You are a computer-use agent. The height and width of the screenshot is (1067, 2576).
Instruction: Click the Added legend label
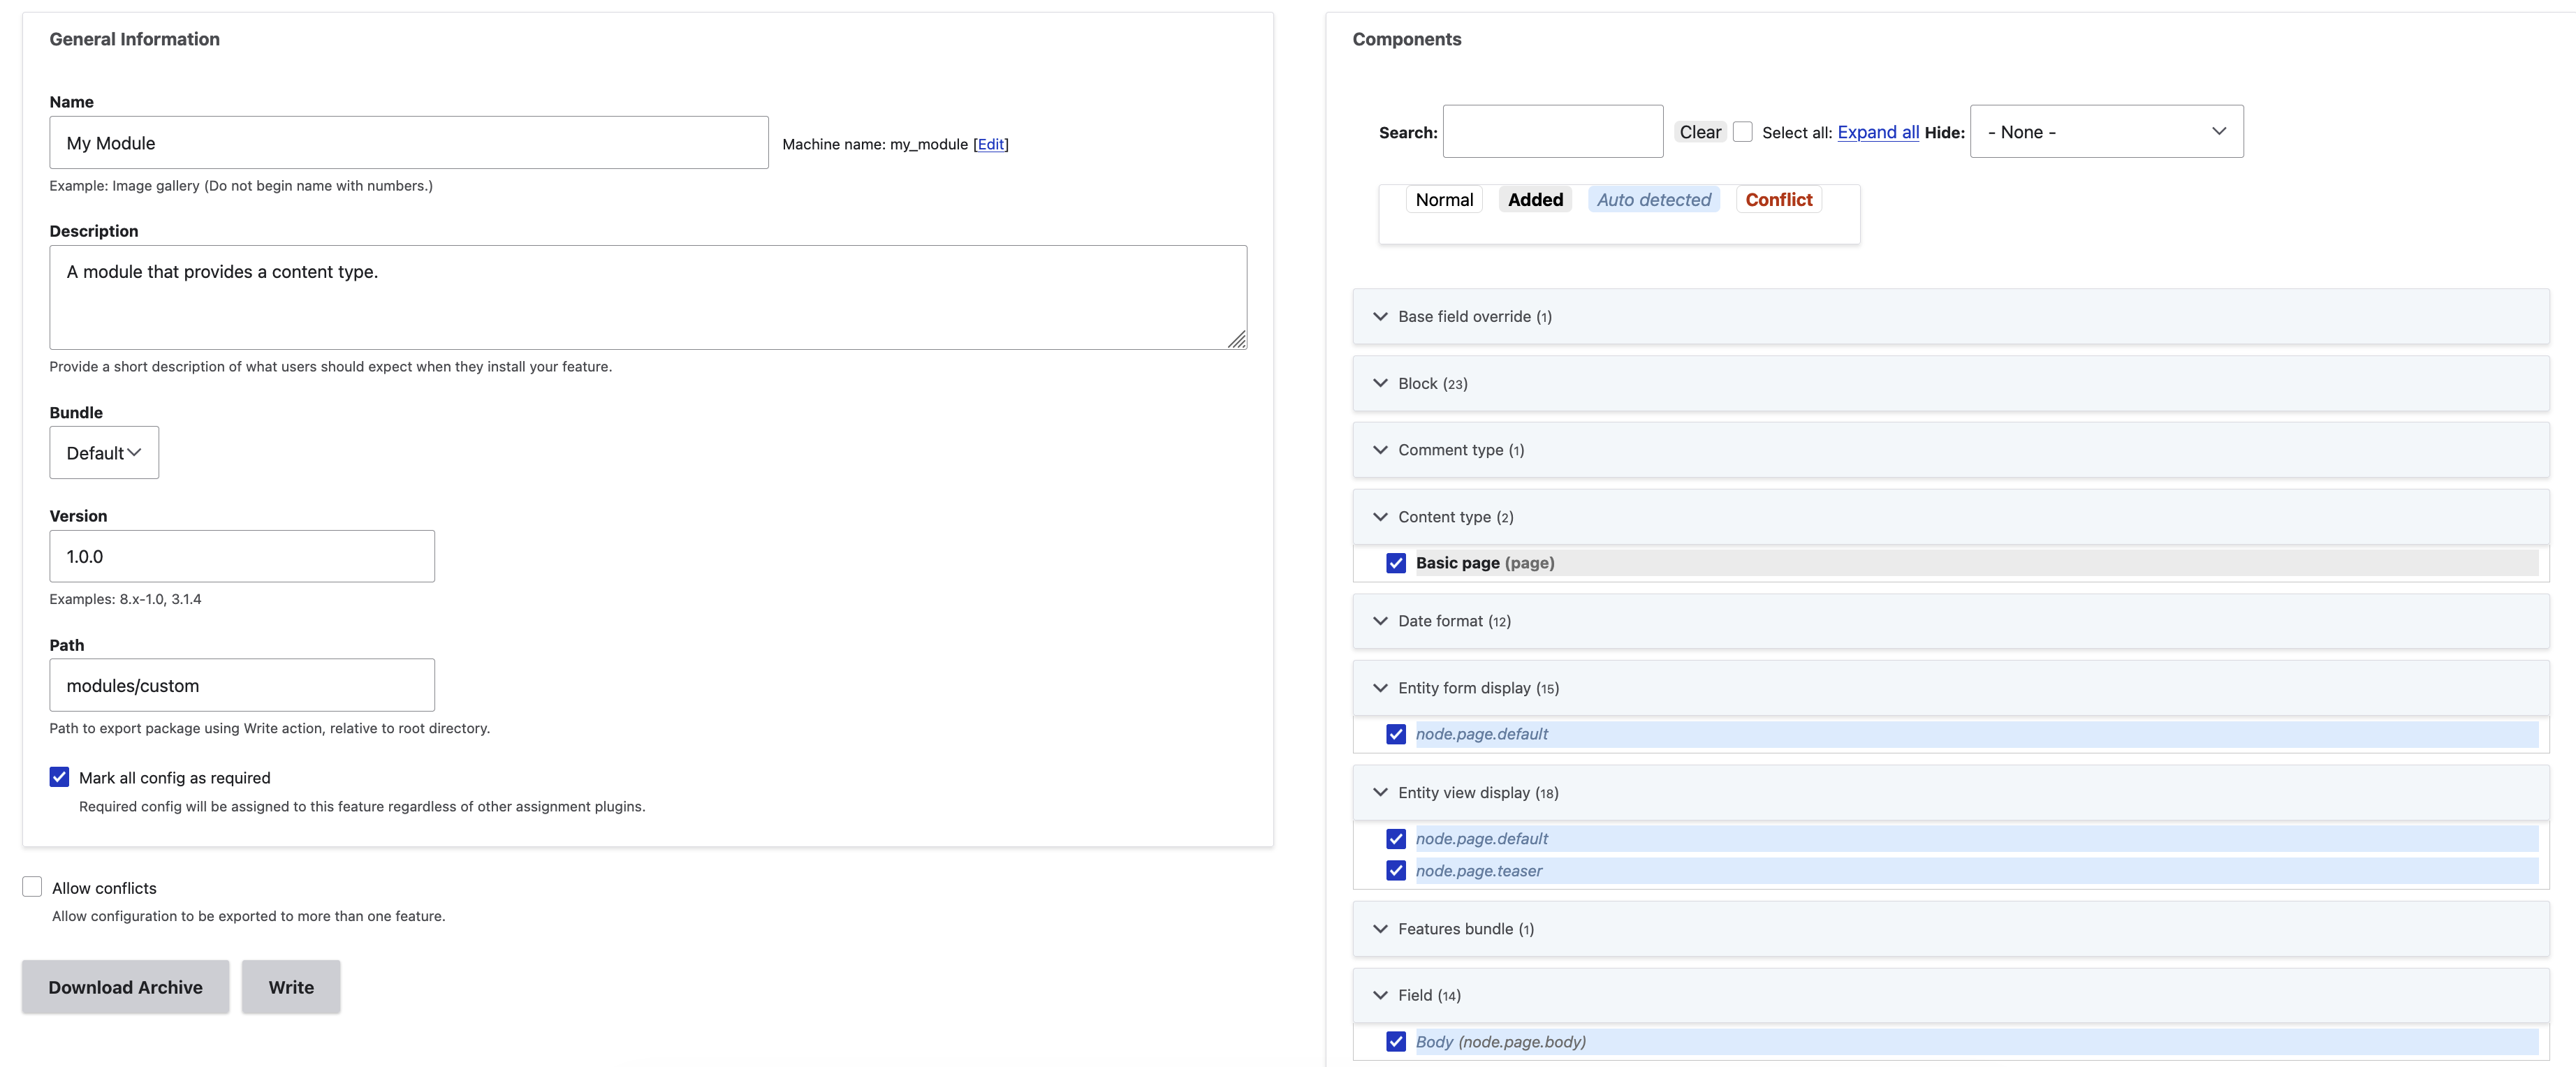(1535, 200)
